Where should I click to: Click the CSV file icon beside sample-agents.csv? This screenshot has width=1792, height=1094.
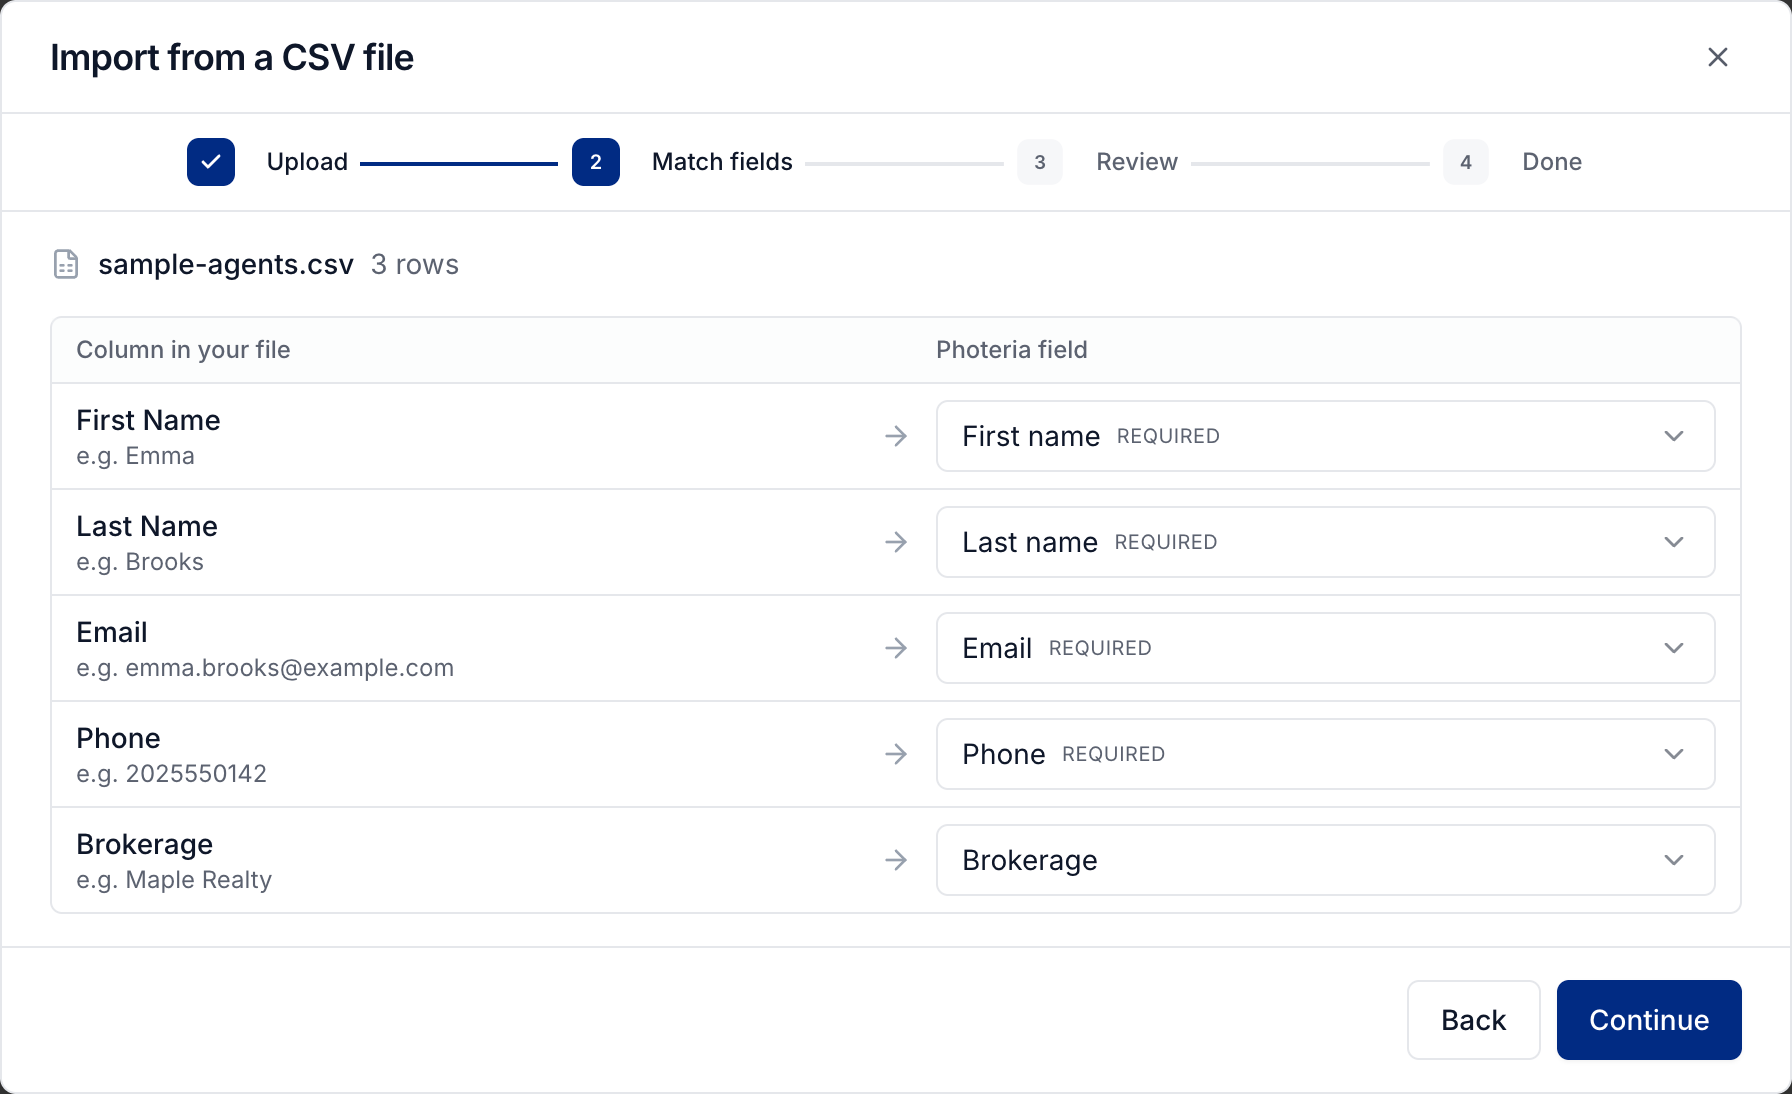coord(66,264)
